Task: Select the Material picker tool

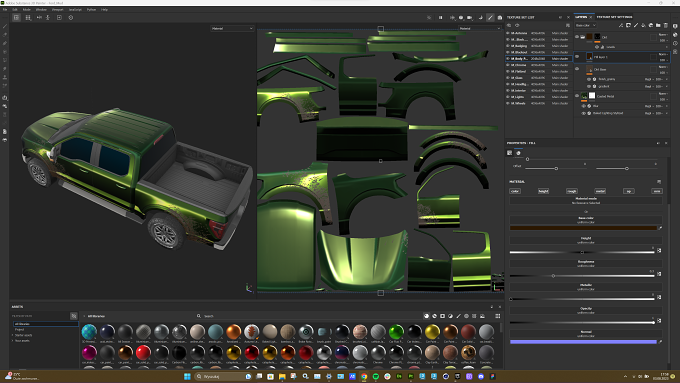Action: tap(5, 85)
